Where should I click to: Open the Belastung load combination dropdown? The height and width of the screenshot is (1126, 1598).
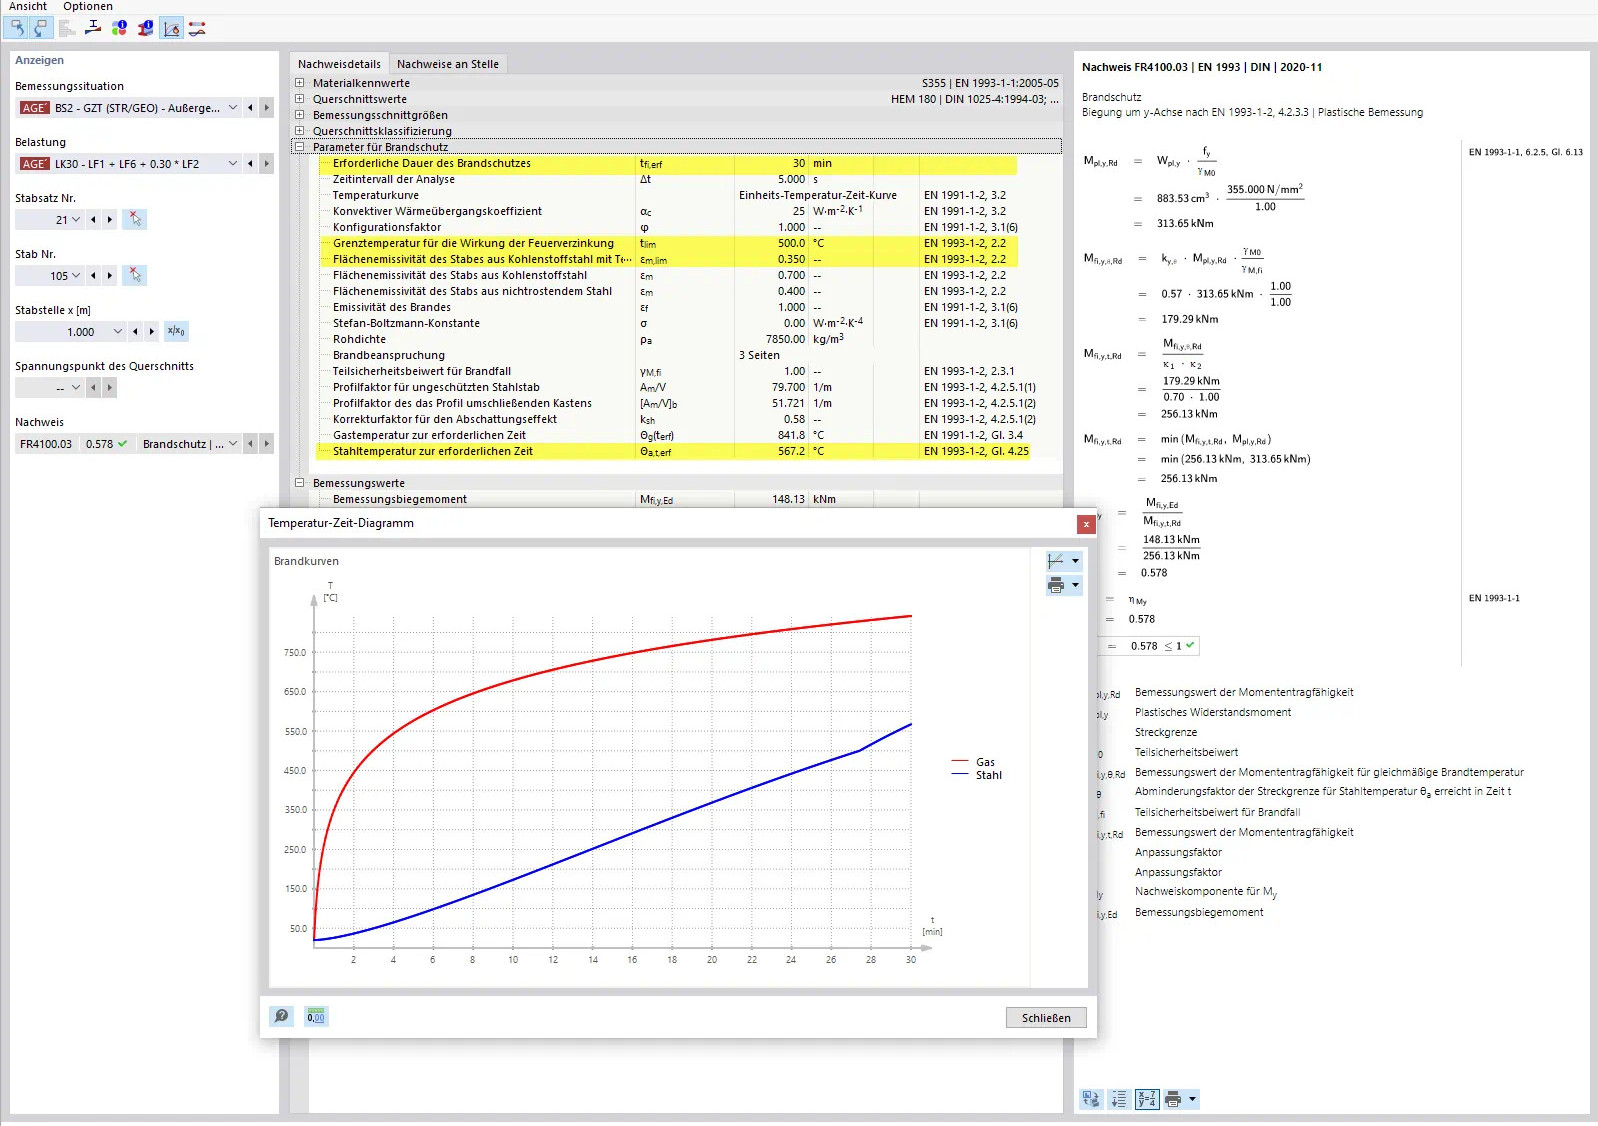(x=233, y=164)
